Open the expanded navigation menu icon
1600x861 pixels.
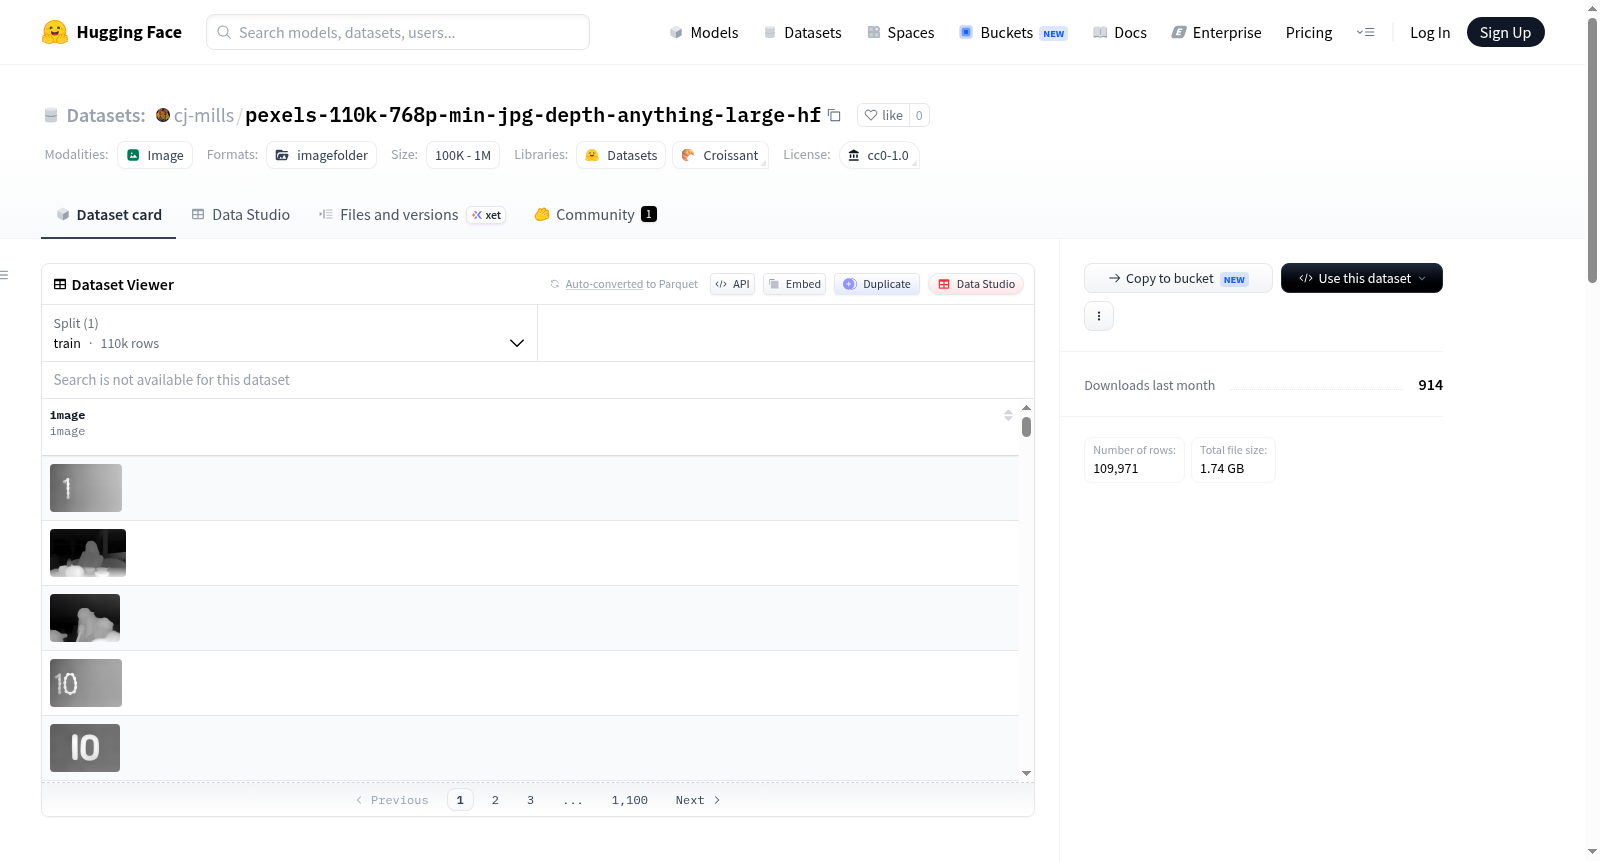pyautogui.click(x=1365, y=32)
